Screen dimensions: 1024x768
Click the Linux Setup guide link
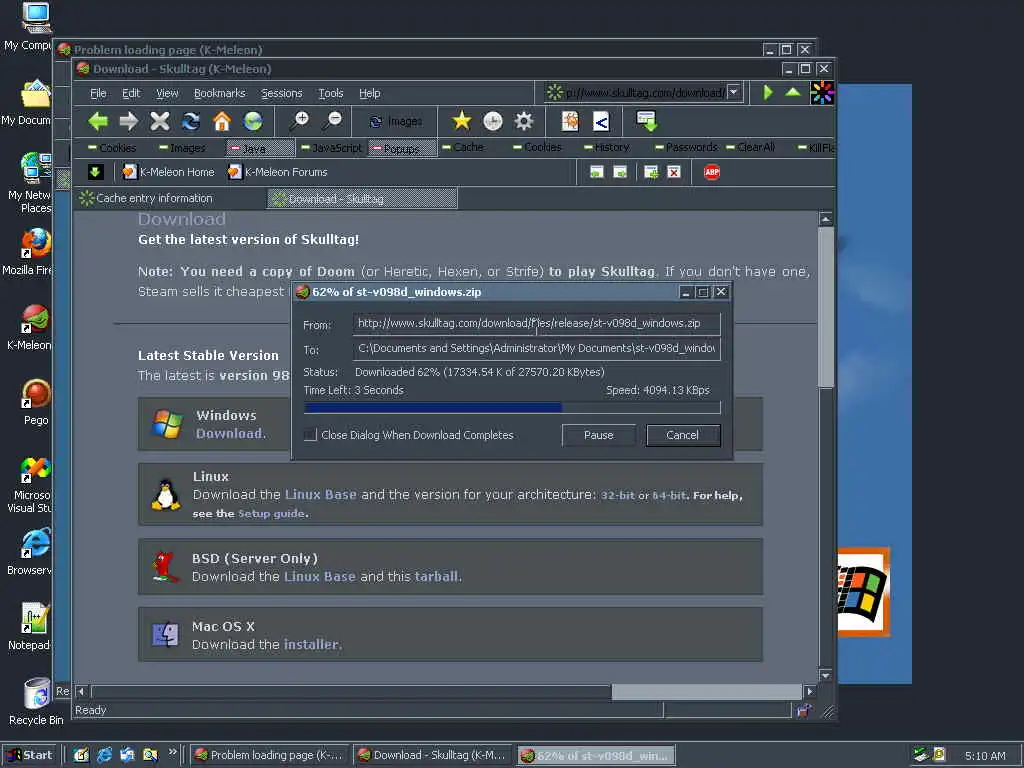coord(271,513)
